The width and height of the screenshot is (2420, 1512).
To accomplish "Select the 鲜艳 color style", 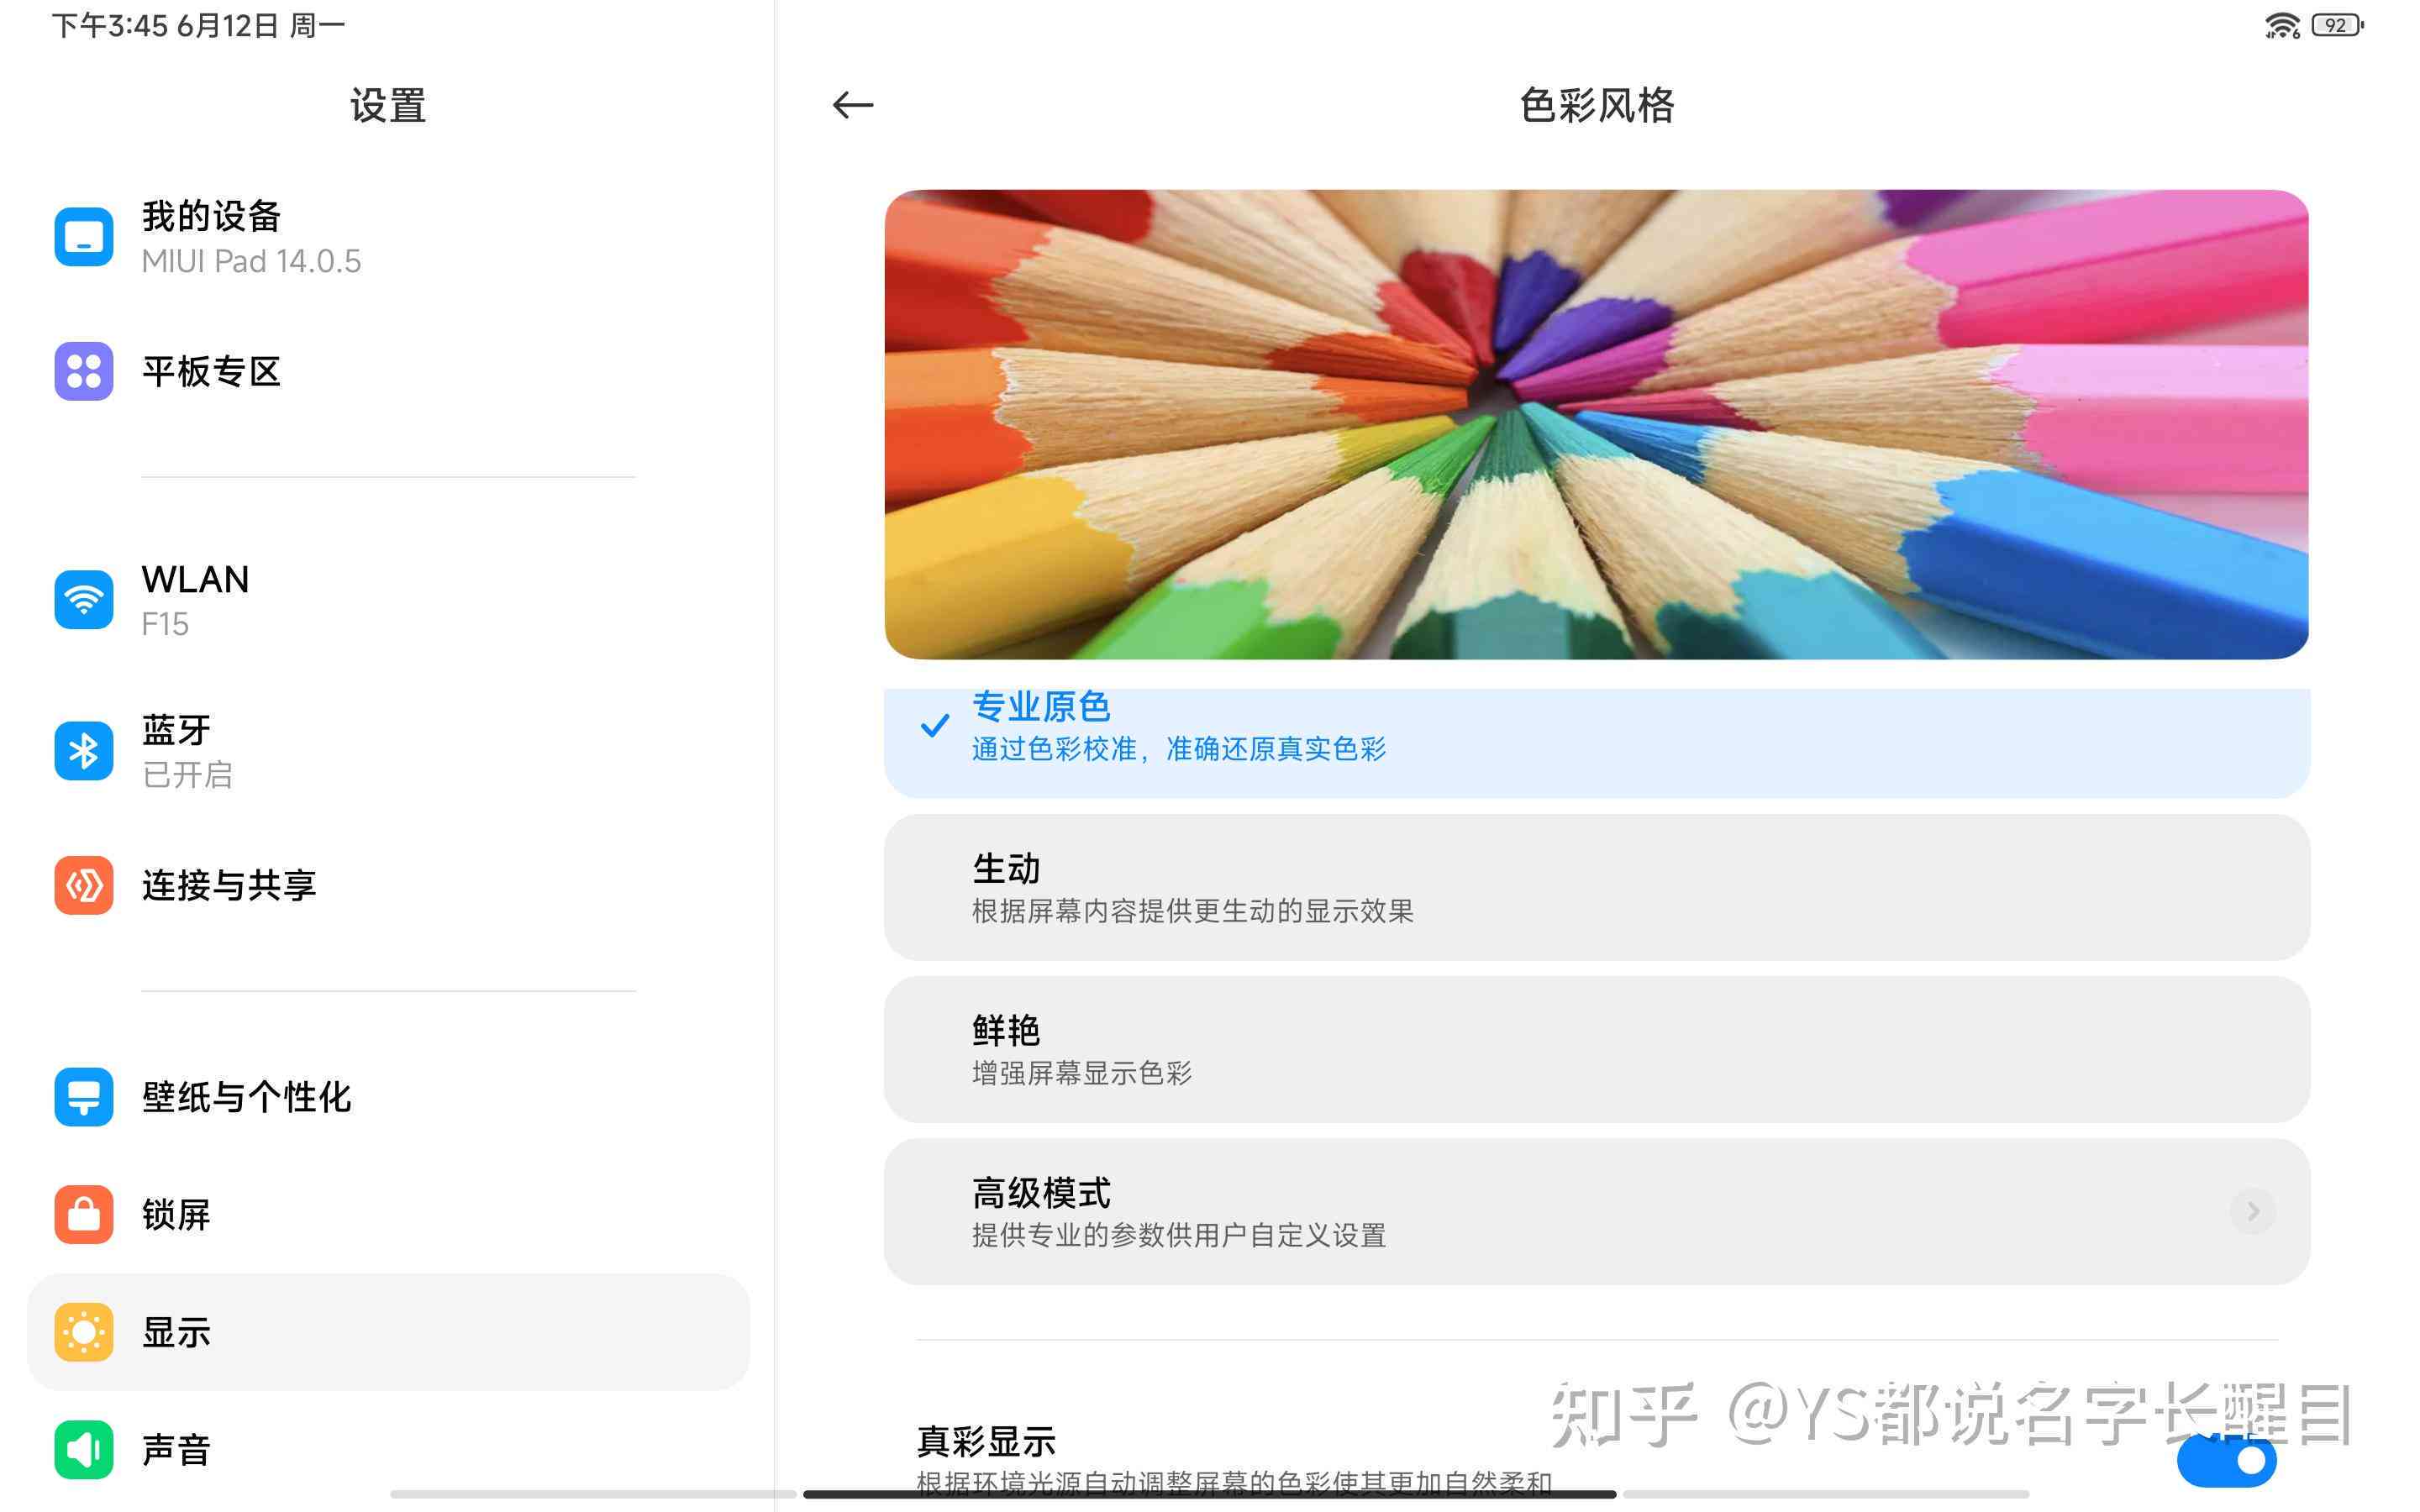I will coord(1597,1049).
